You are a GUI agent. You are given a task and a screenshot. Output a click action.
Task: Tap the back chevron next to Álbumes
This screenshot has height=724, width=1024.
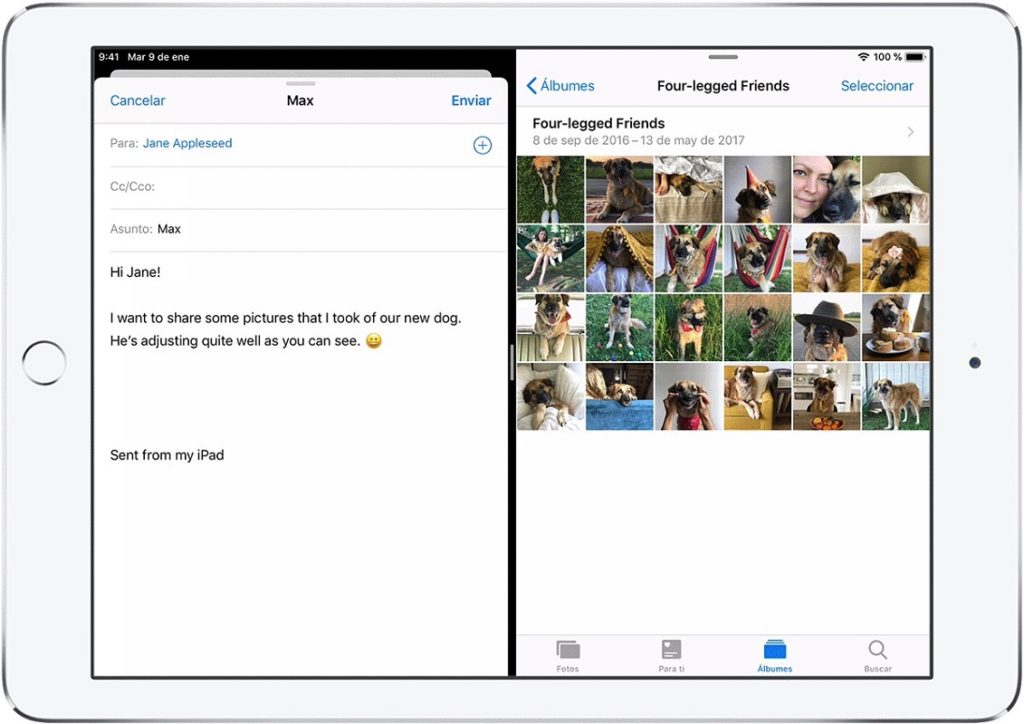pos(531,86)
